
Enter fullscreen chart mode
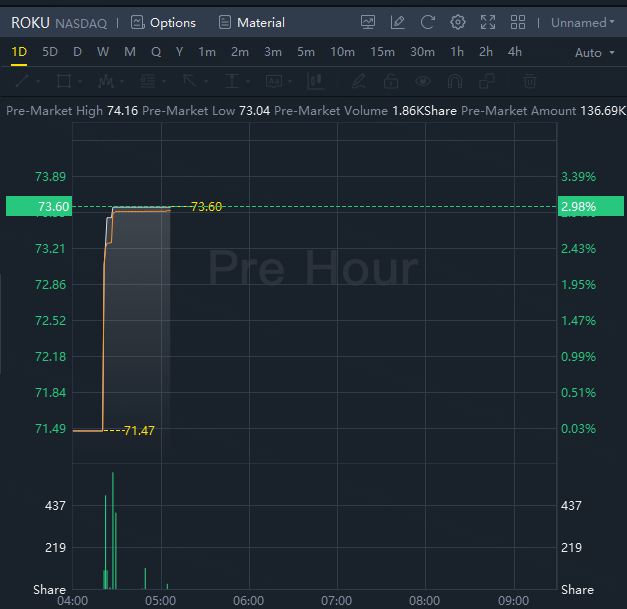point(488,22)
